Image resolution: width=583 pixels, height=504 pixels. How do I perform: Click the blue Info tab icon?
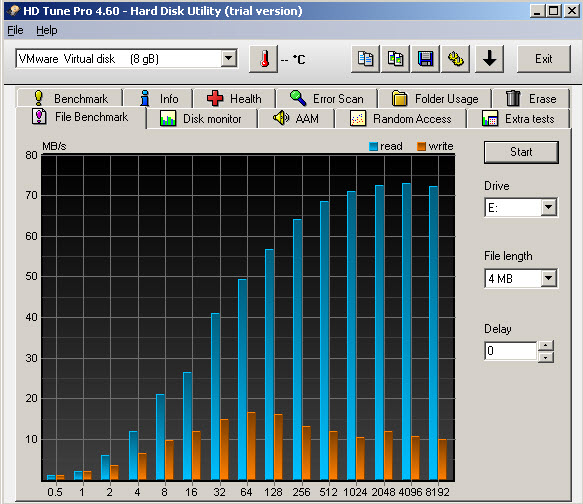click(145, 98)
